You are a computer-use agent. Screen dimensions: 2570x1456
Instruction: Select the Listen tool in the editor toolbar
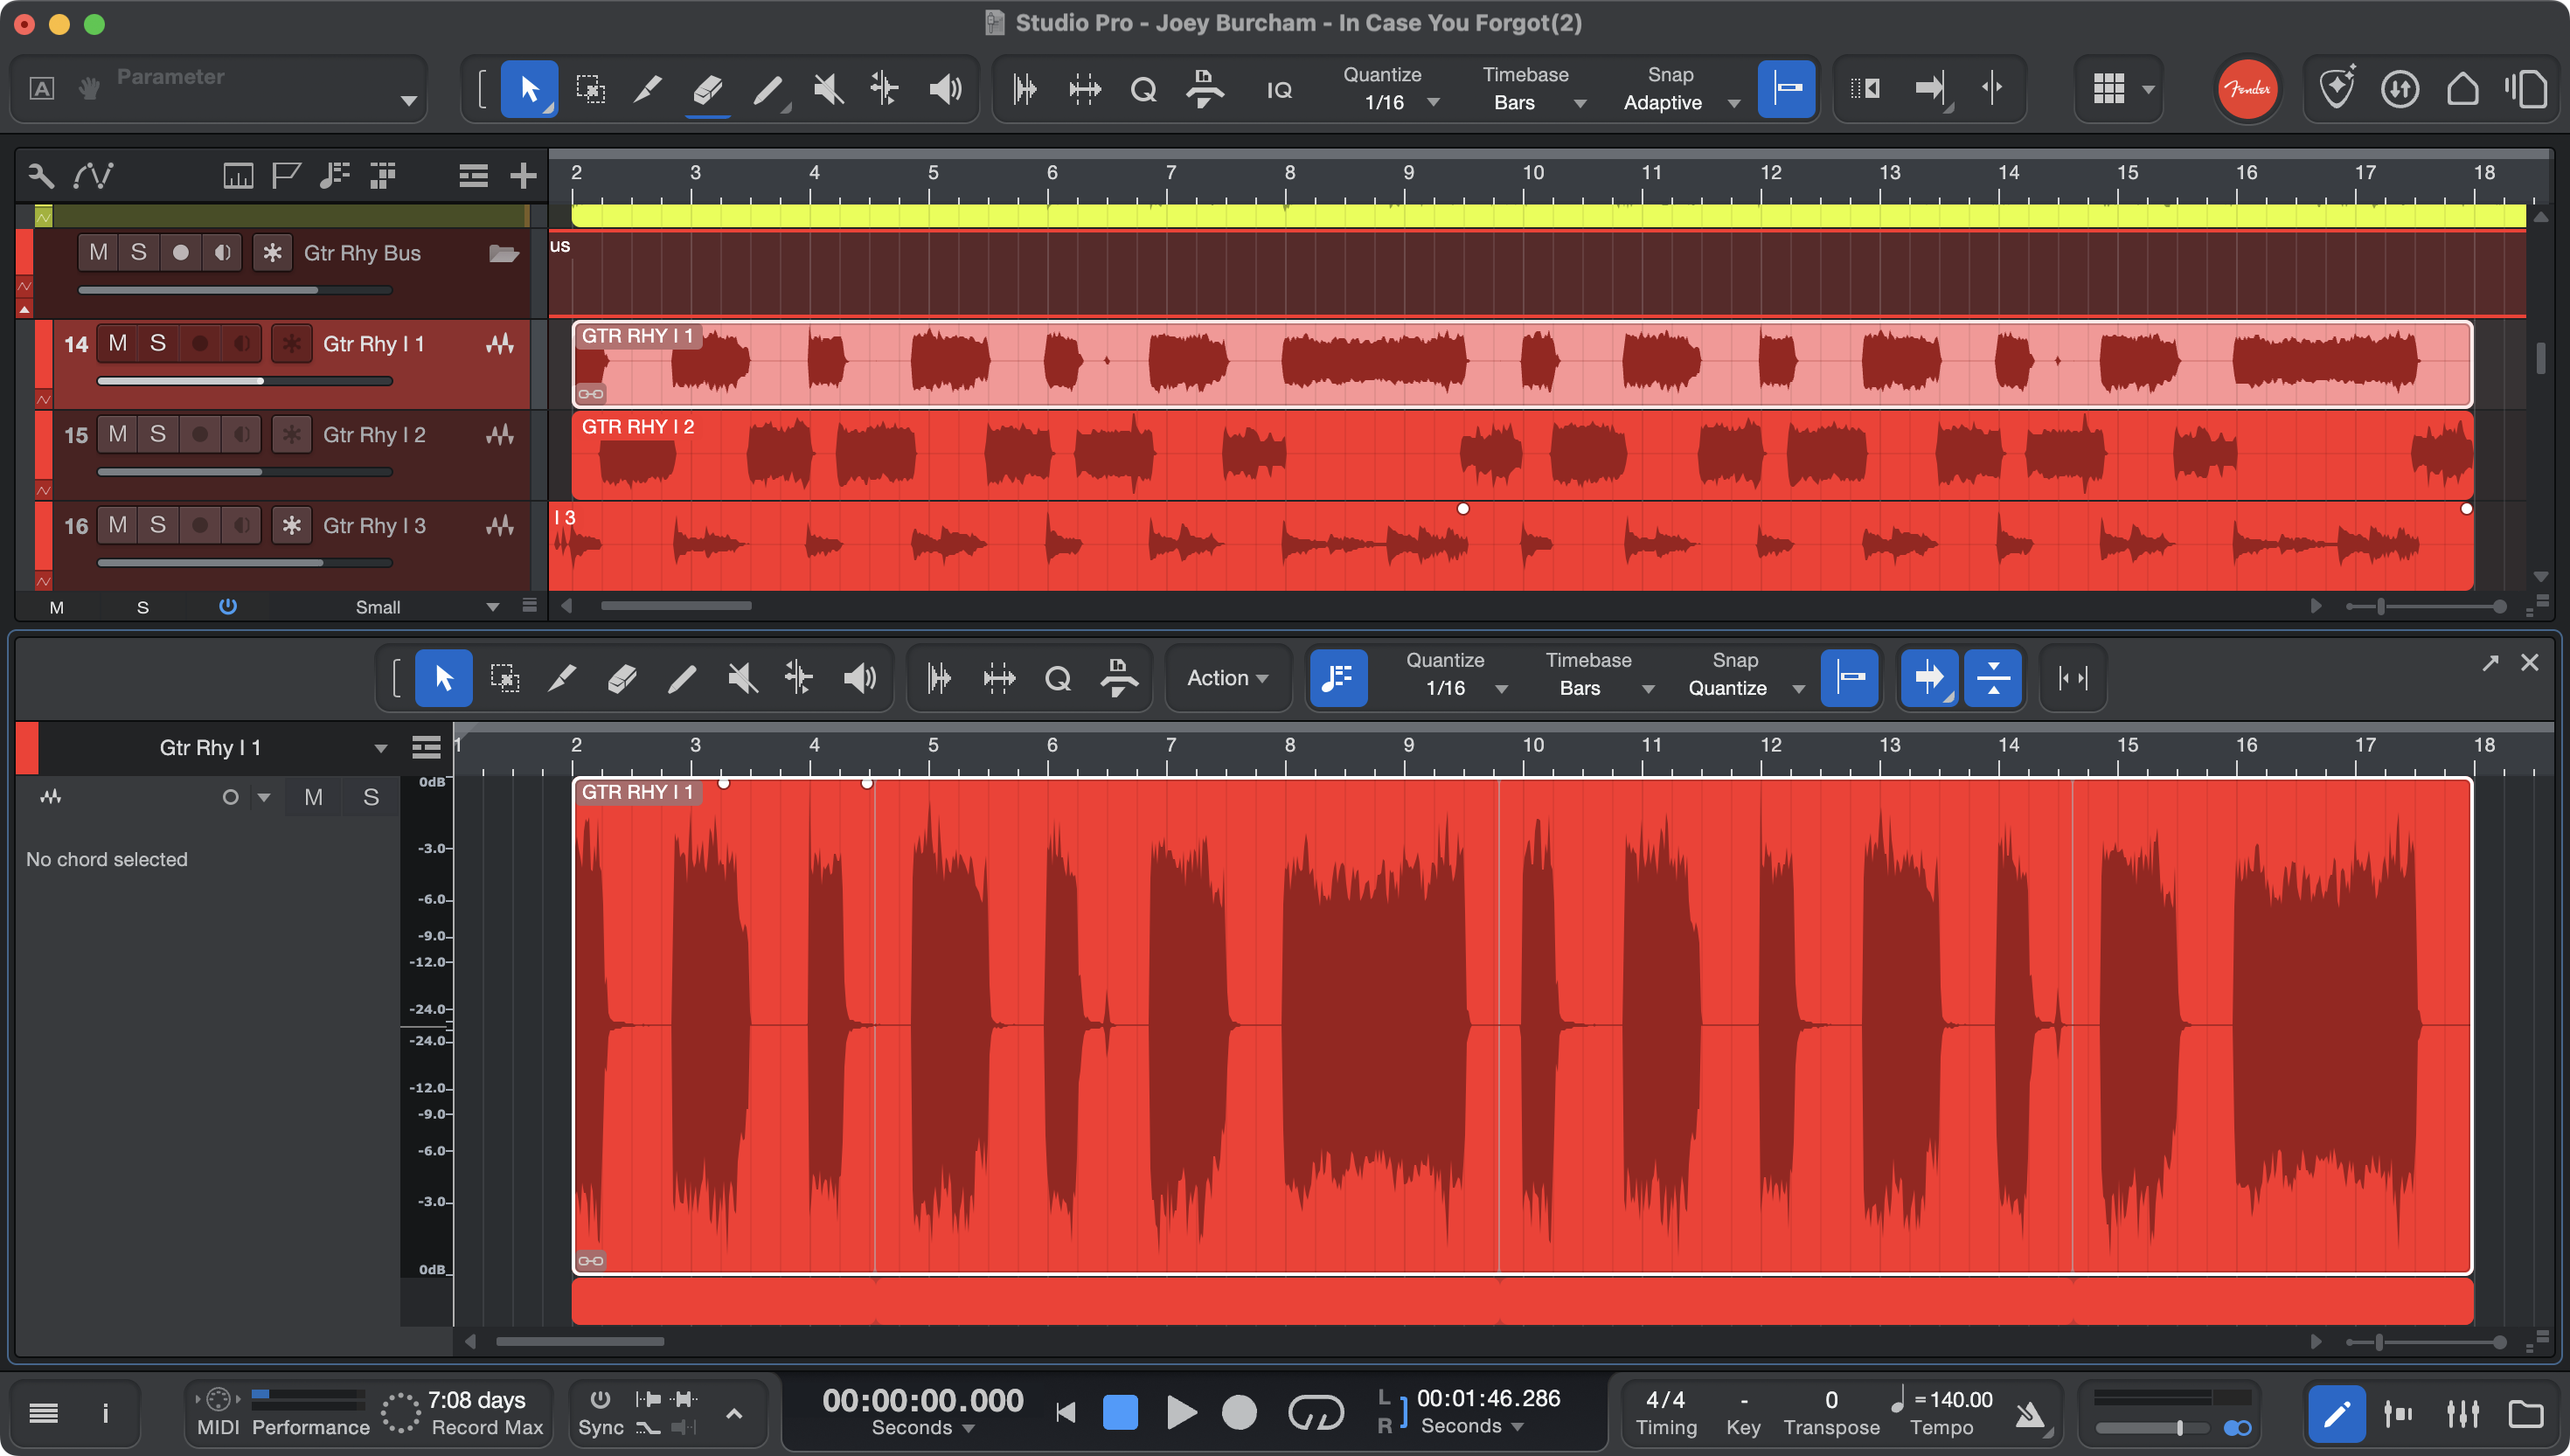[858, 678]
